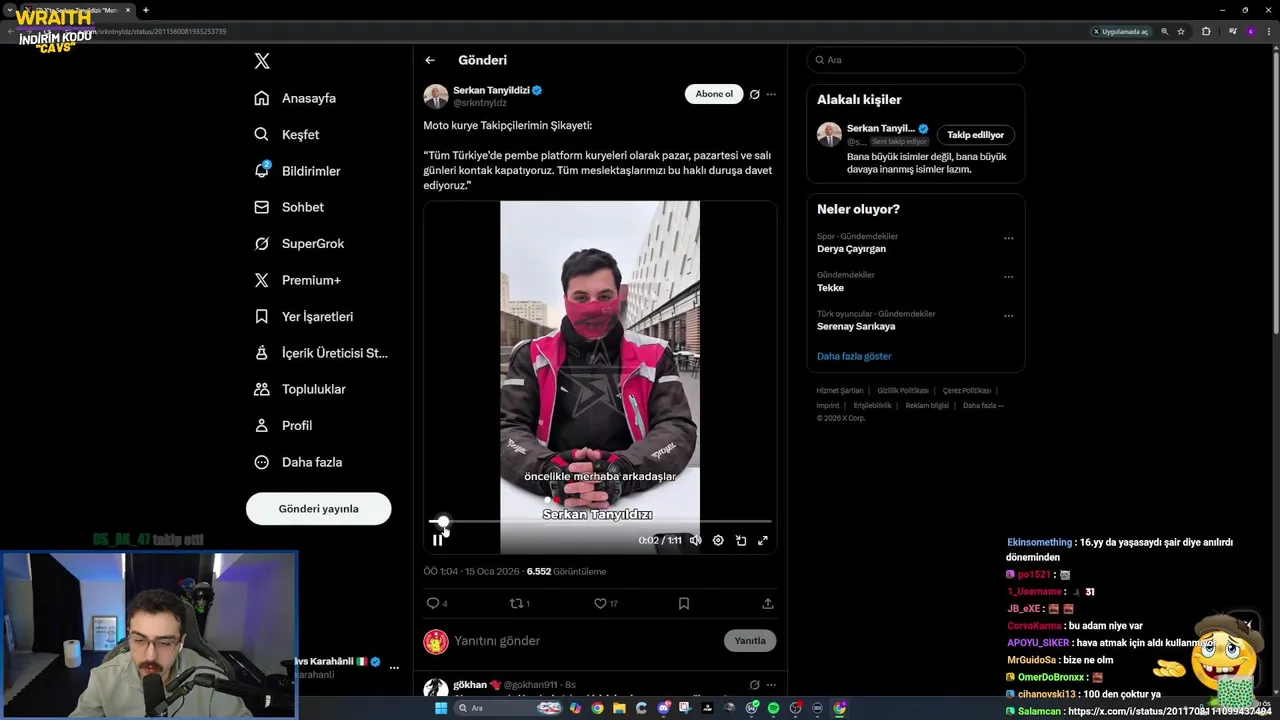The height and width of the screenshot is (720, 1280).
Task: Open Profil page
Action: 283,425
